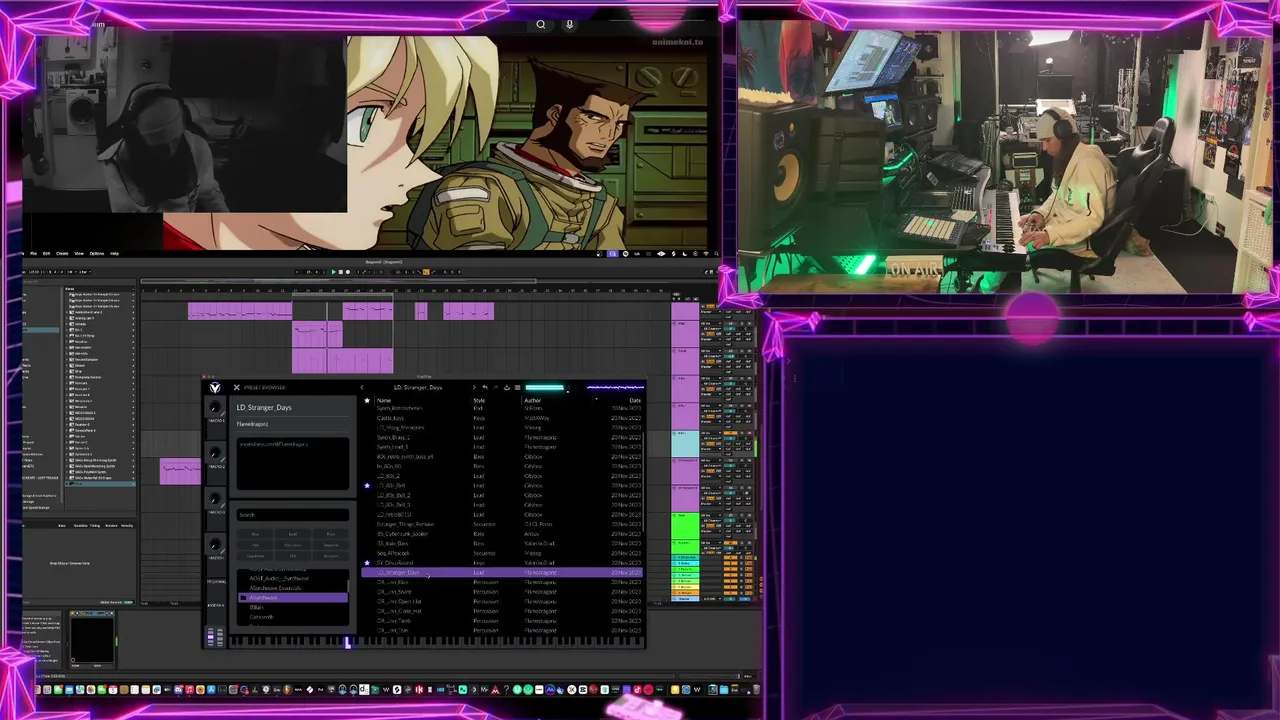Open the Vital hamburger menu
1280x720 pixels.
click(517, 388)
